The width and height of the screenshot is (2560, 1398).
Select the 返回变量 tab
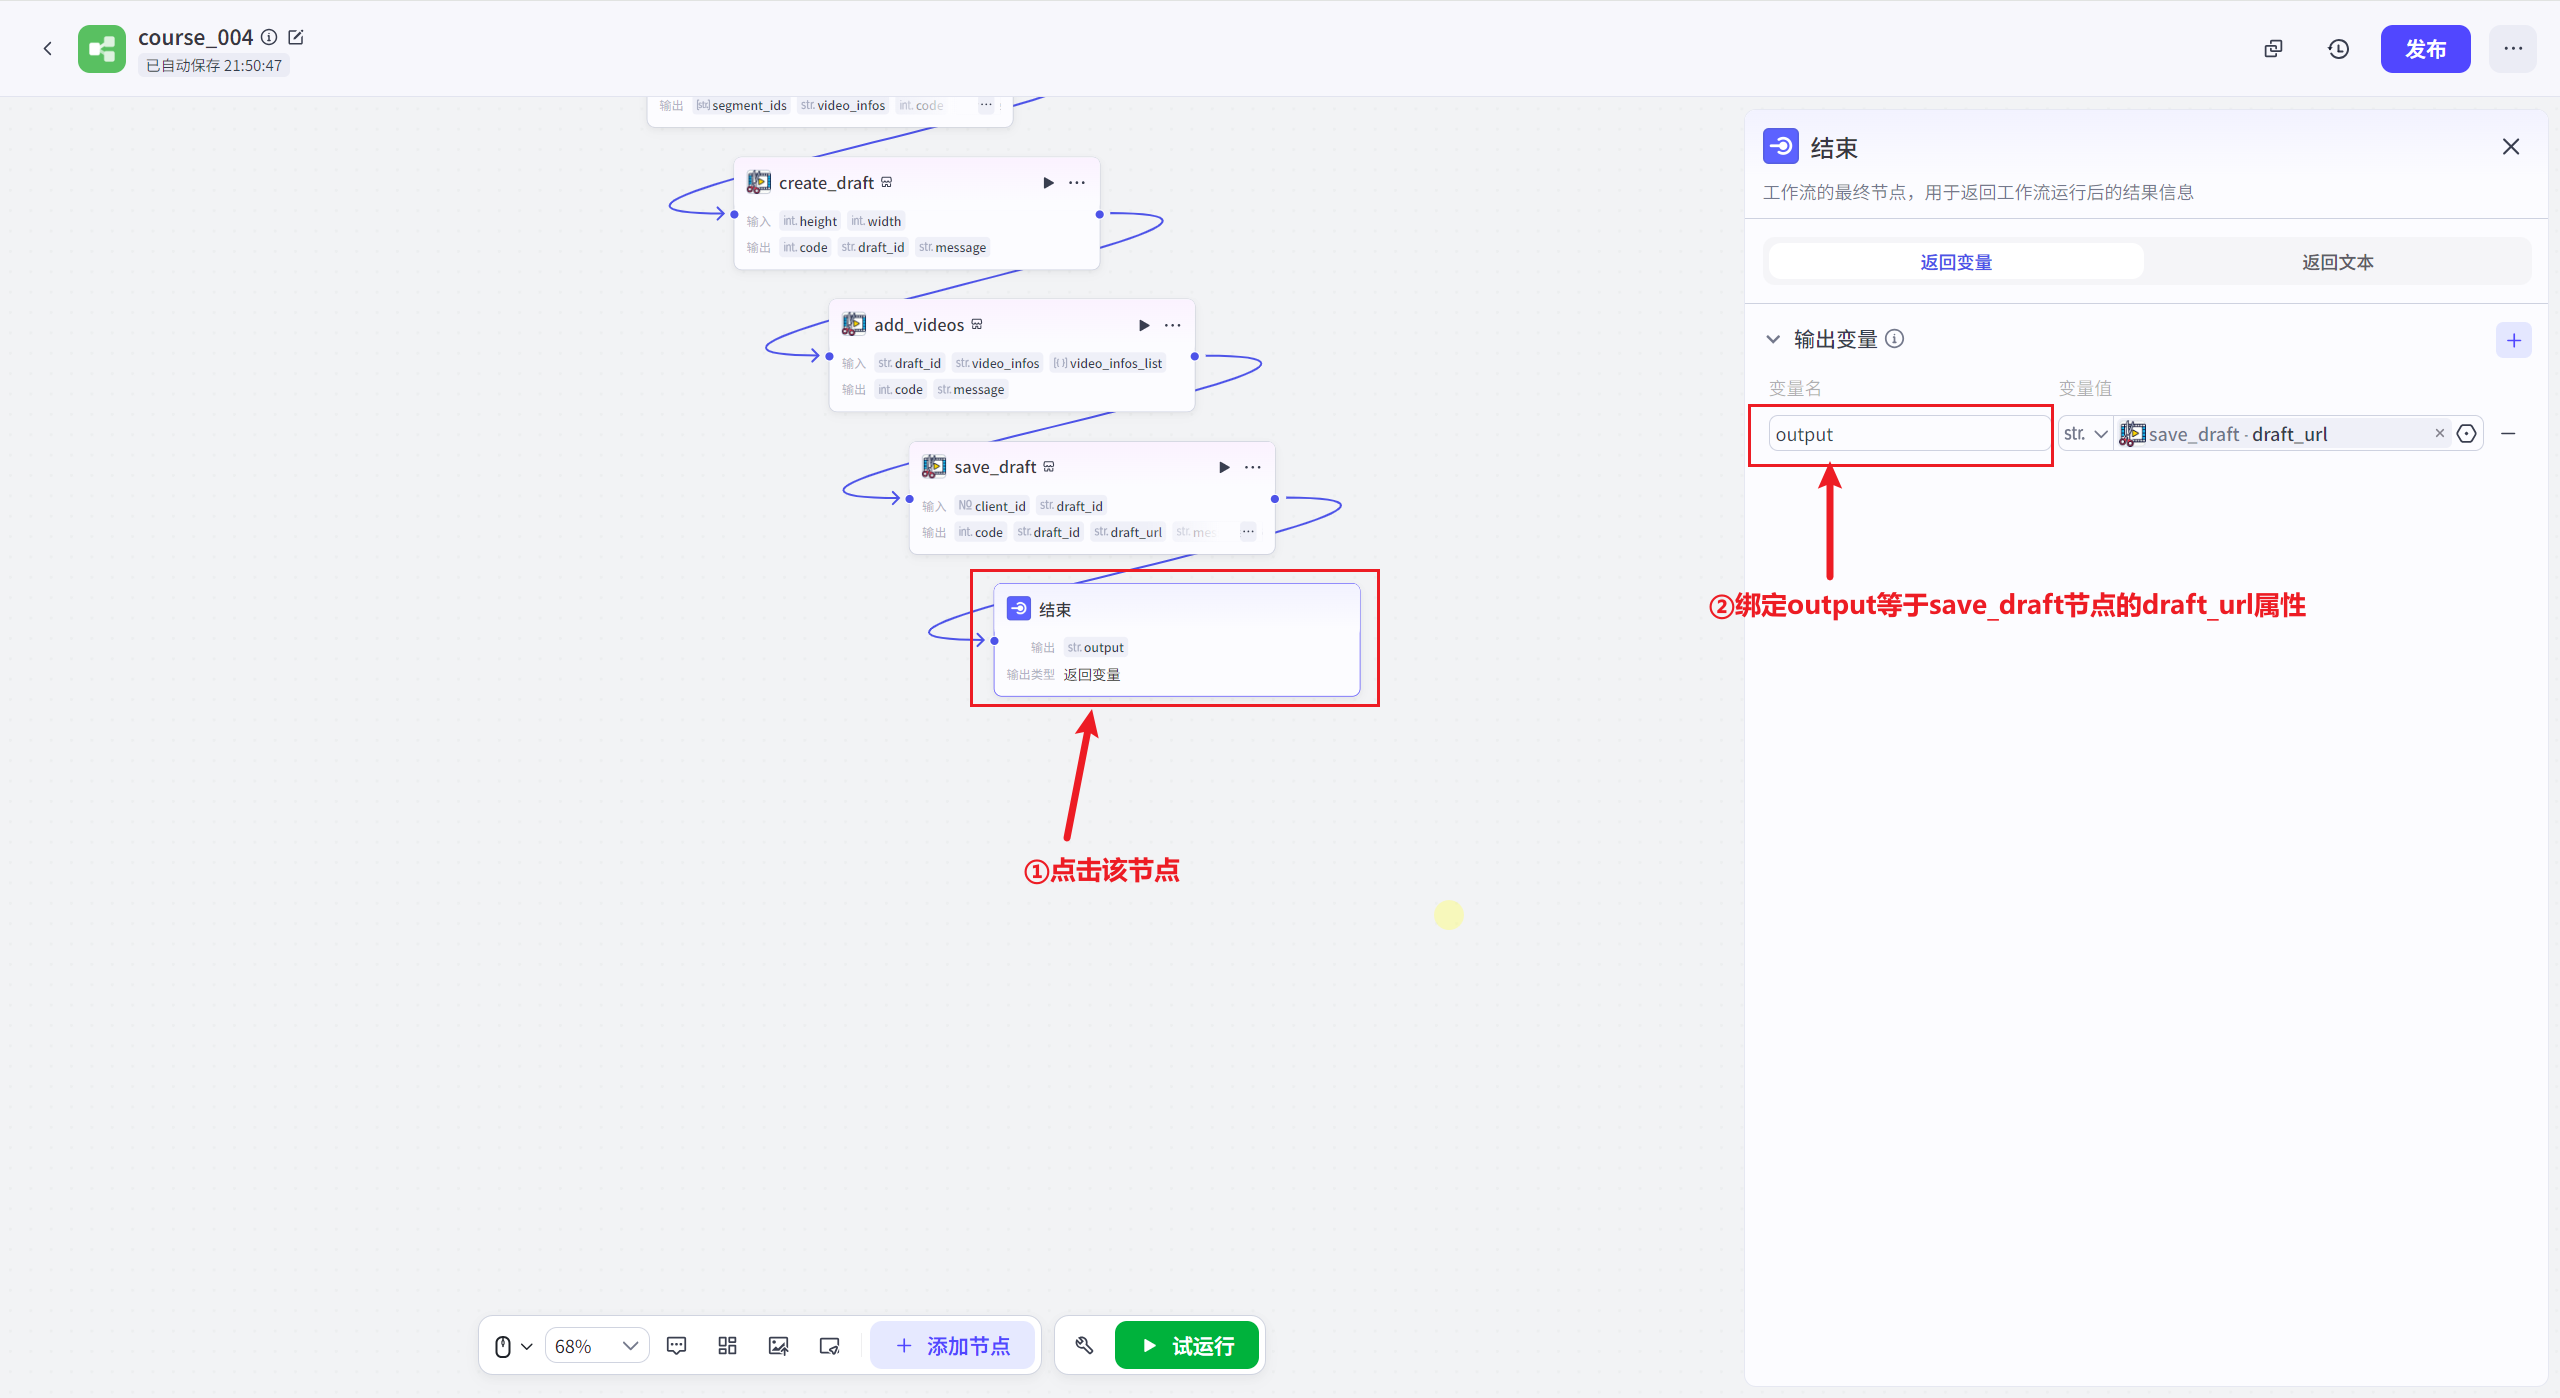pos(1956,262)
